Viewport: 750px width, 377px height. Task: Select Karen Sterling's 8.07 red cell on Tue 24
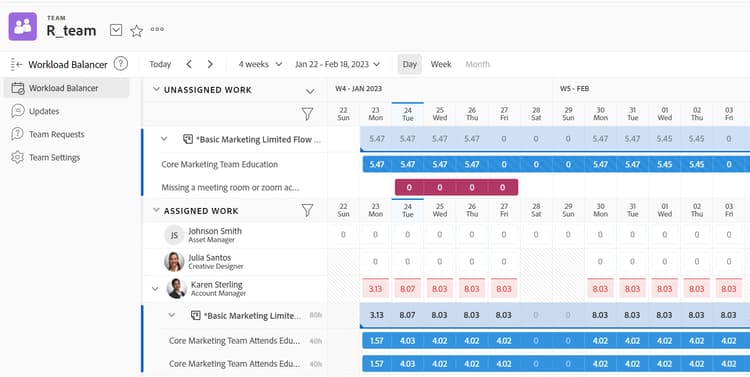tap(408, 288)
